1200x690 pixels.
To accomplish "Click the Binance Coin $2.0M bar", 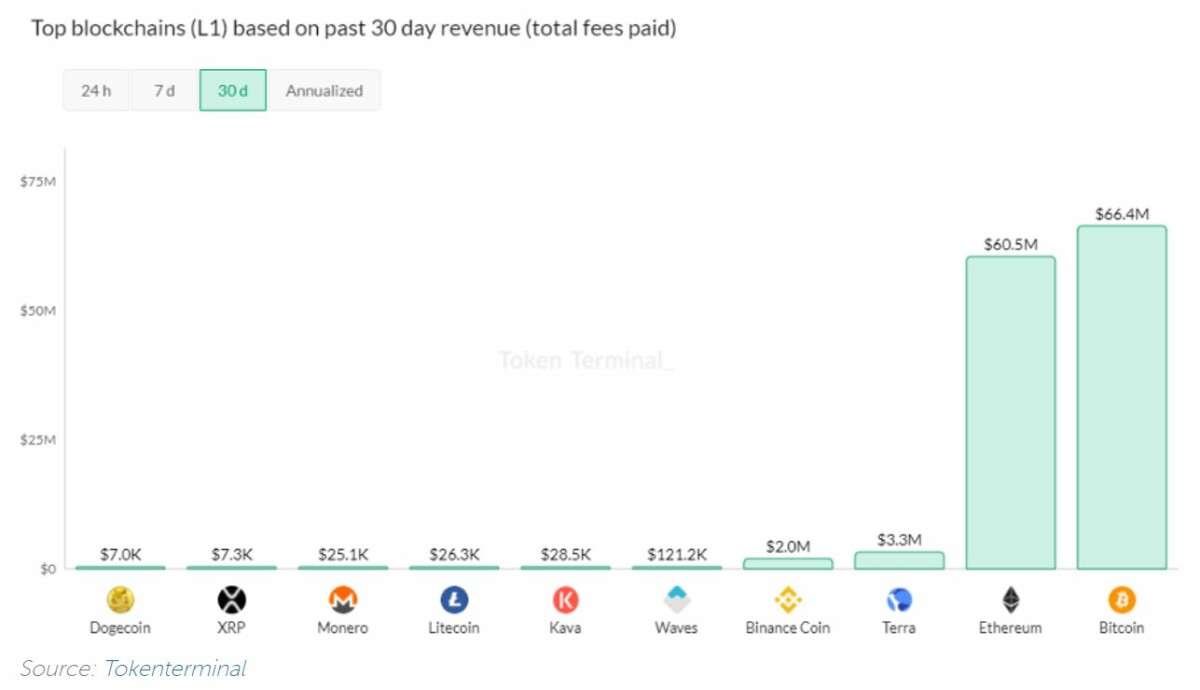I will coord(788,564).
